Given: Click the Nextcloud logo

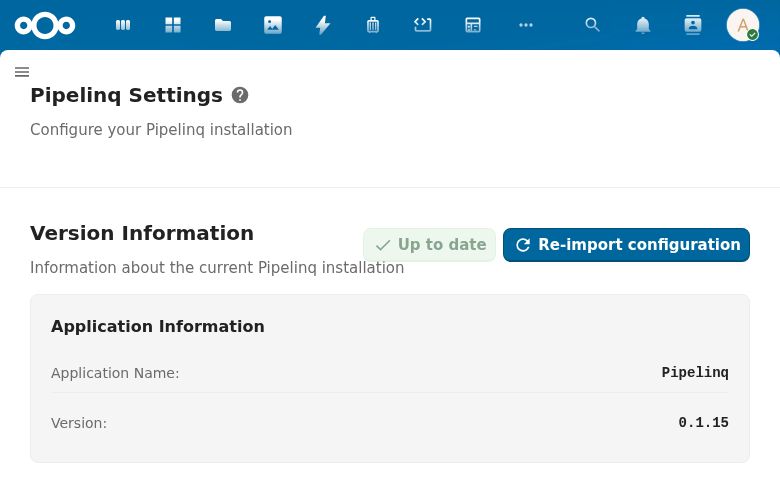Looking at the screenshot, I should tap(45, 25).
